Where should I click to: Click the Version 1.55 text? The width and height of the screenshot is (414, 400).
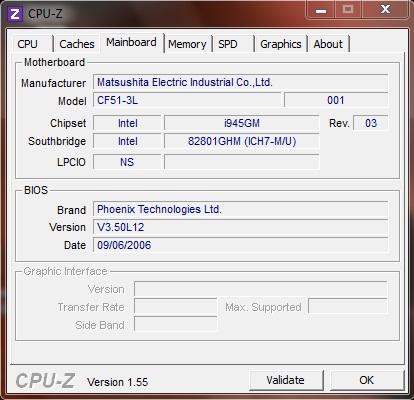tap(118, 382)
